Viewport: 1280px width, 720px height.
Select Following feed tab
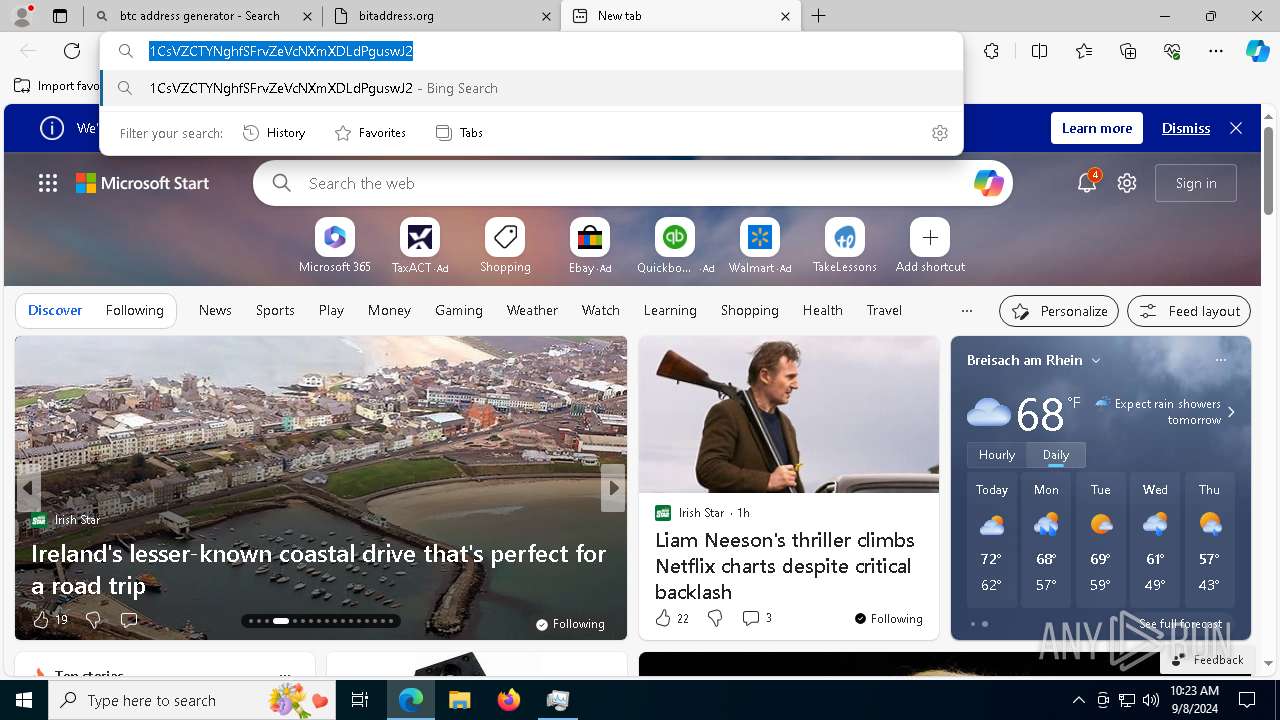(134, 311)
